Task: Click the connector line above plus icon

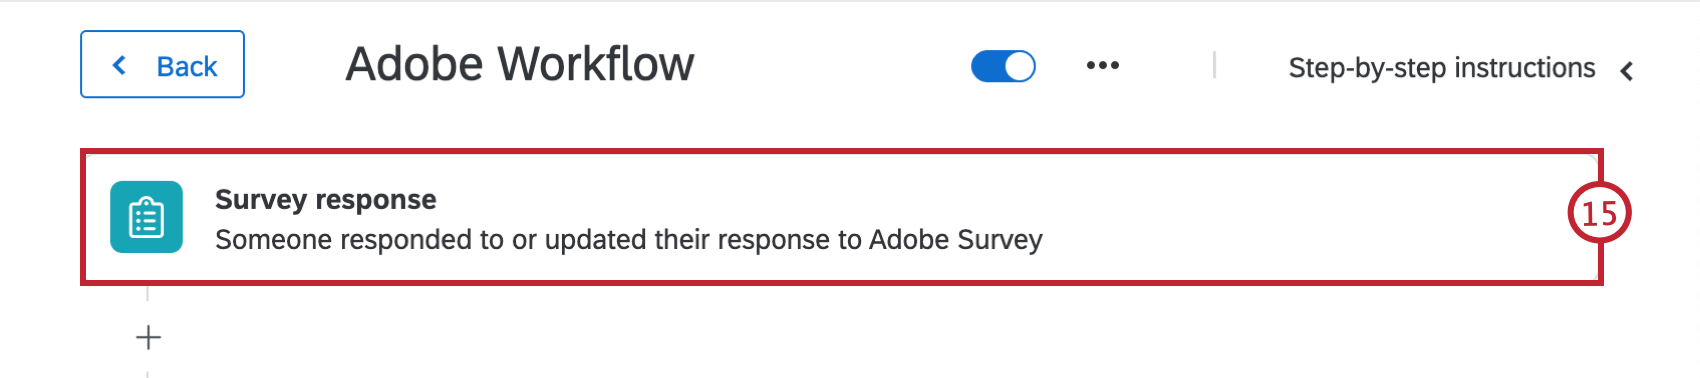Action: 148,292
